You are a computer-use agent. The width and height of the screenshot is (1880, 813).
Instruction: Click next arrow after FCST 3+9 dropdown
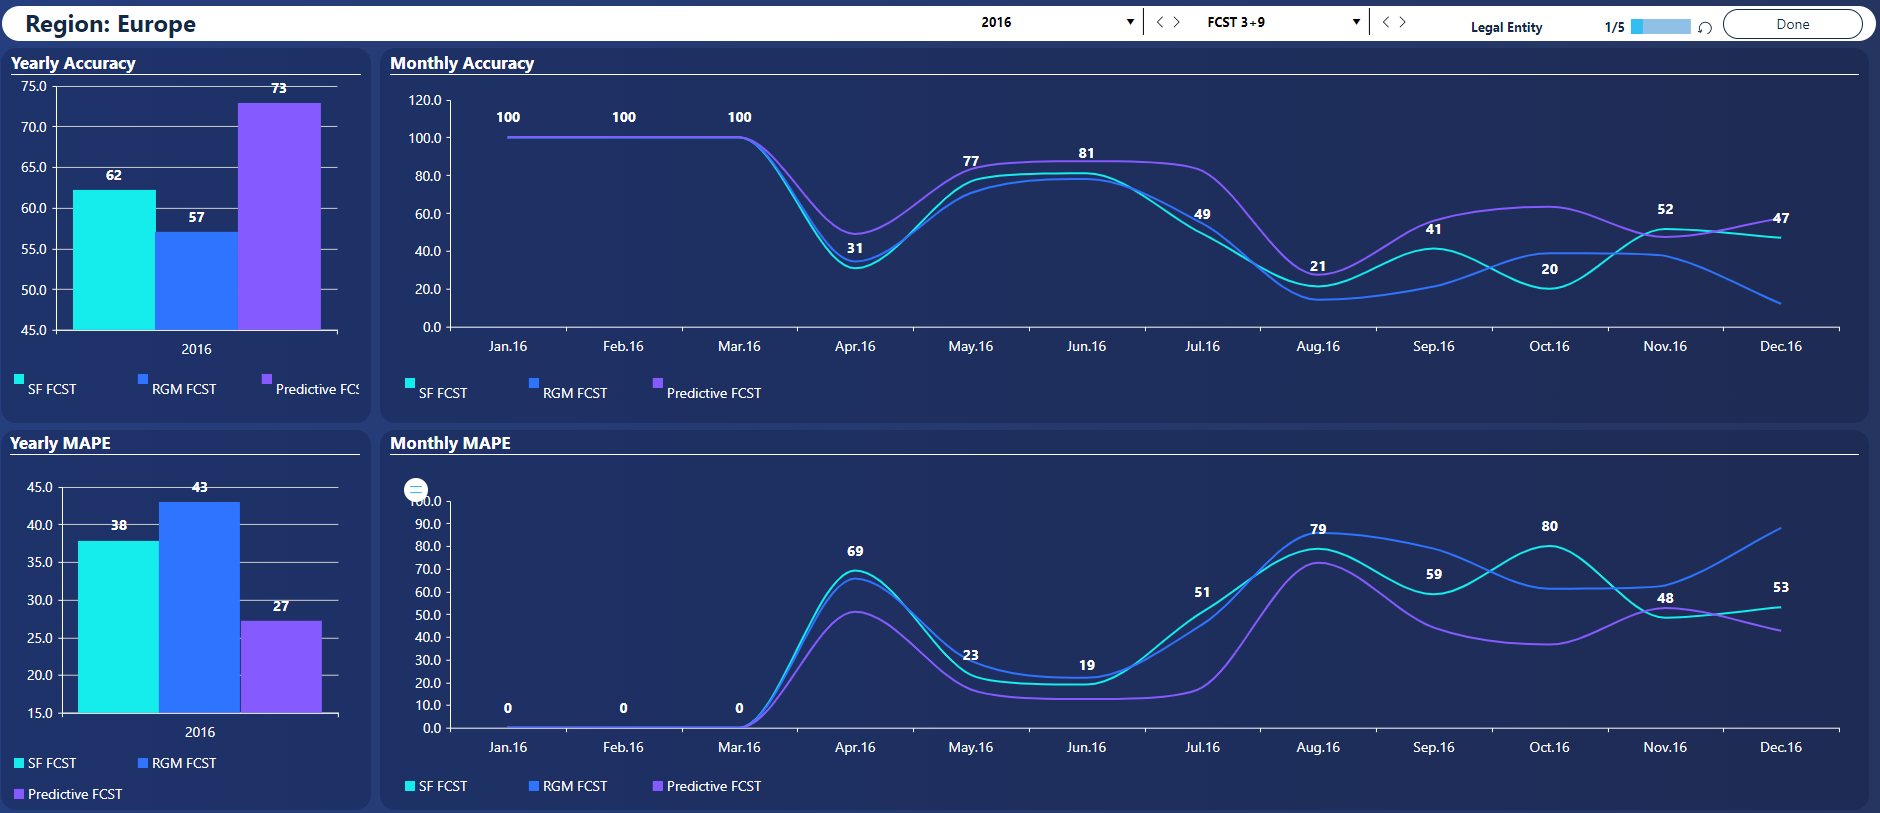(x=1403, y=22)
